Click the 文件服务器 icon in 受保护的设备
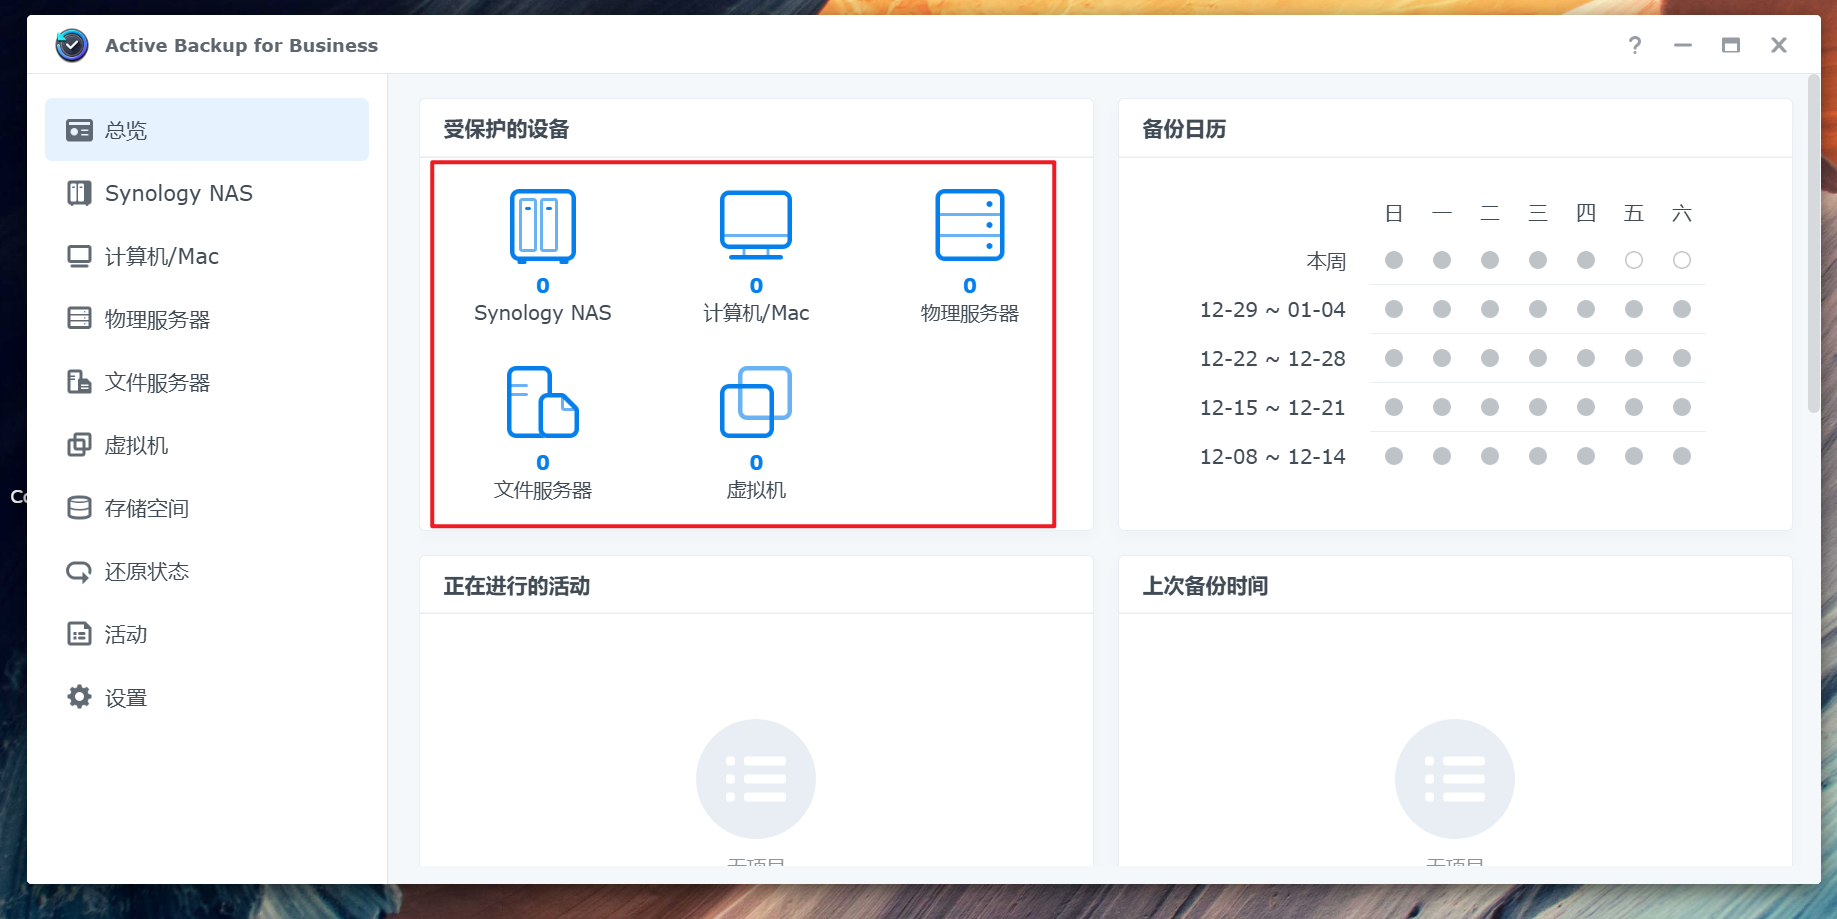The height and width of the screenshot is (919, 1837). pos(543,402)
